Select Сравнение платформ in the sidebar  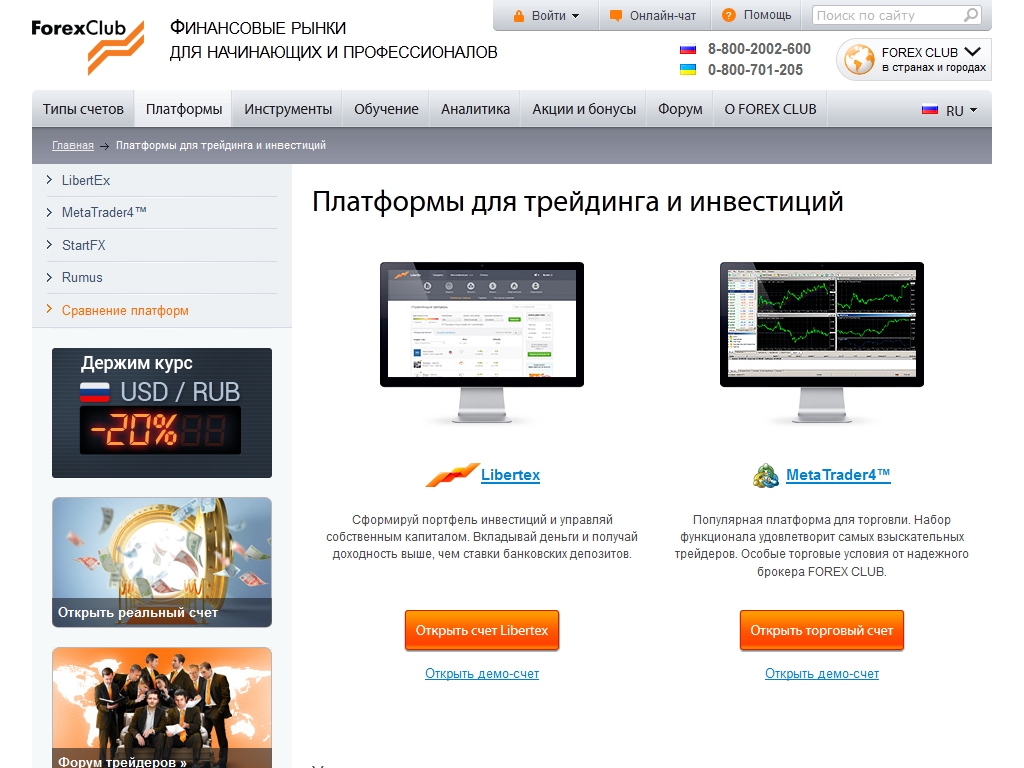125,311
